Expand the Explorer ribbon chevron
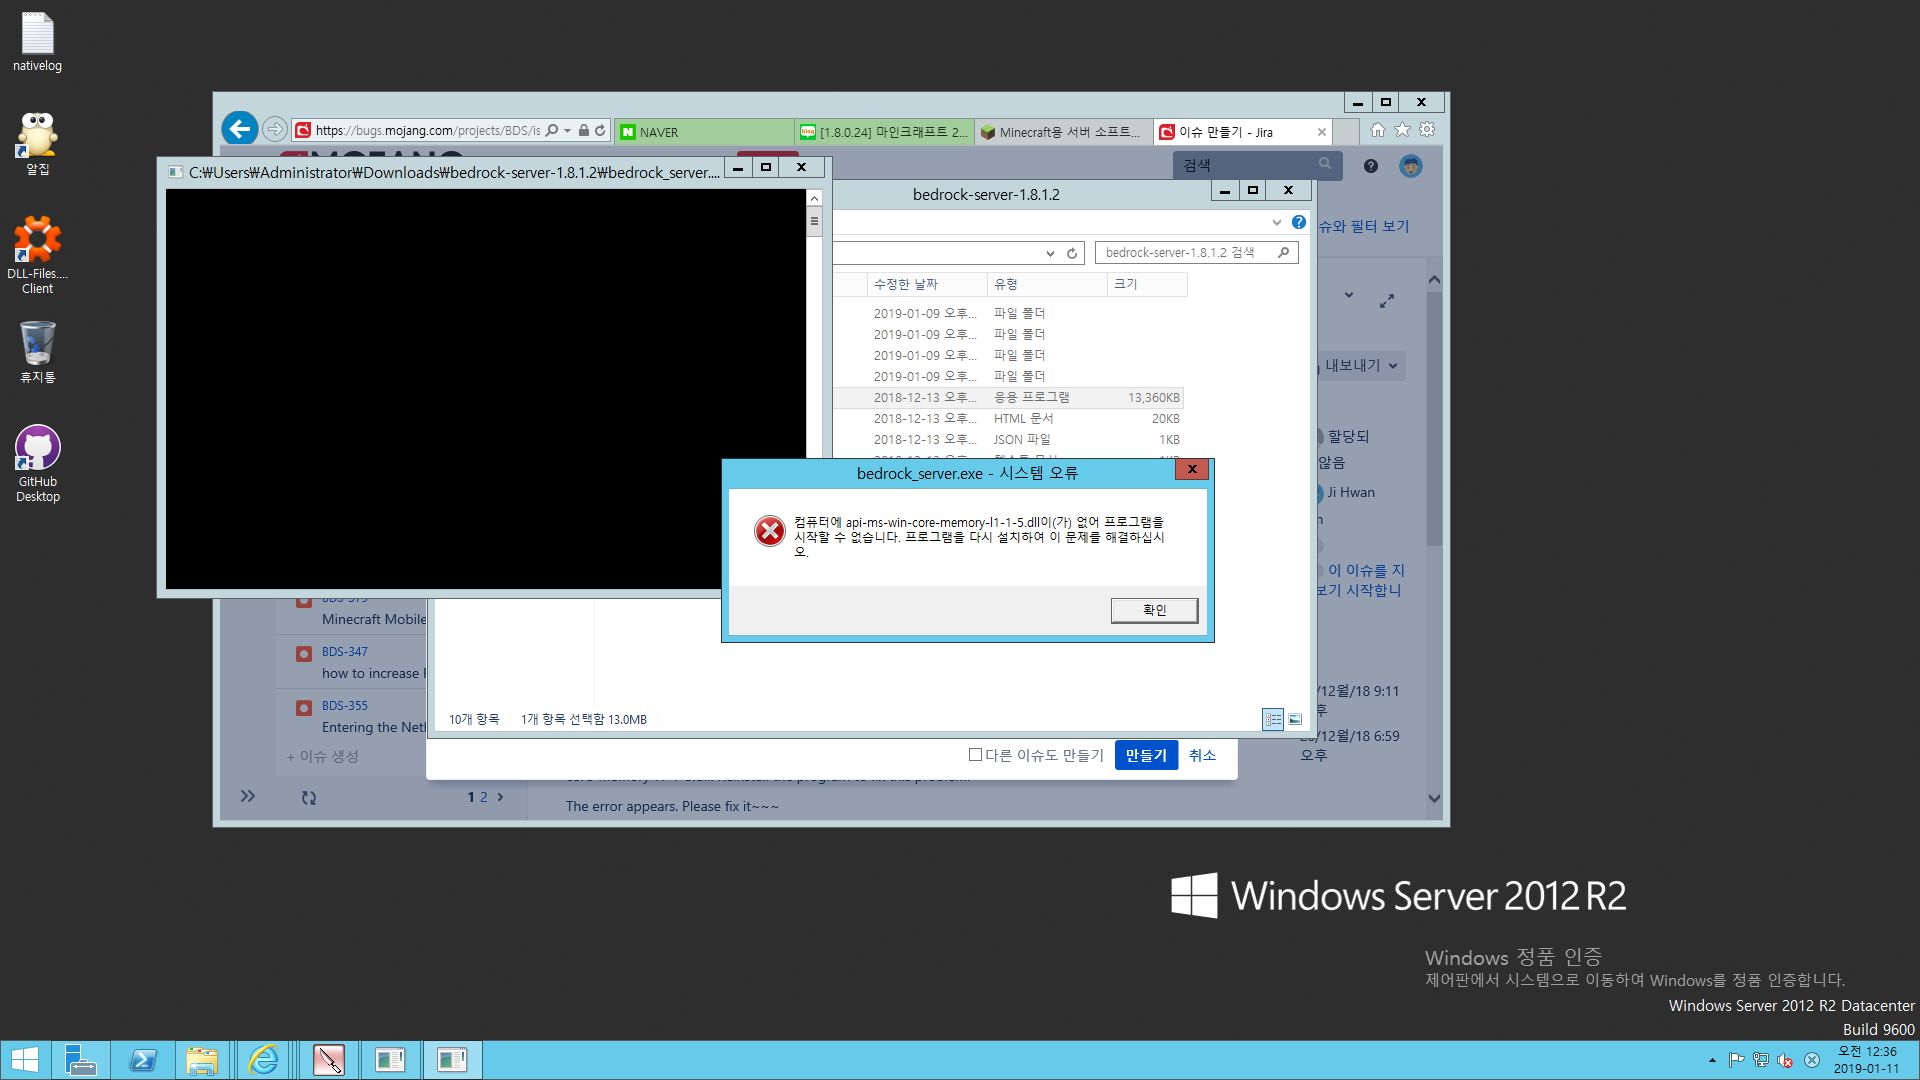This screenshot has height=1080, width=1920. click(x=1276, y=222)
